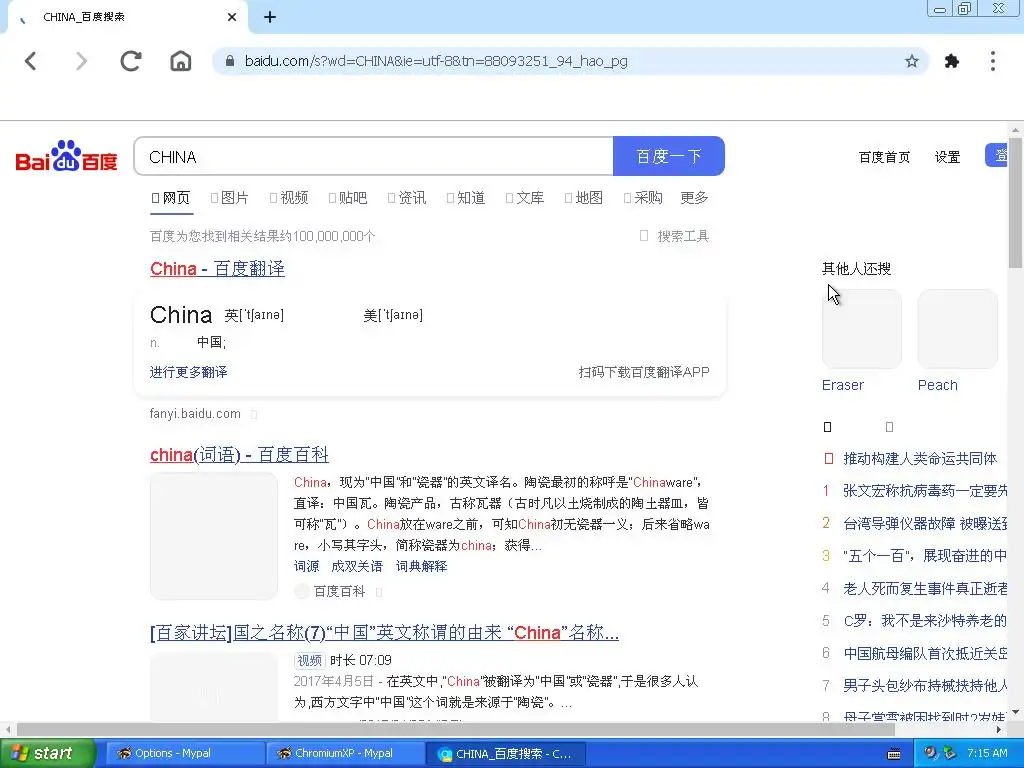Open hot topic 台湾导弹仪器故障

click(x=925, y=523)
